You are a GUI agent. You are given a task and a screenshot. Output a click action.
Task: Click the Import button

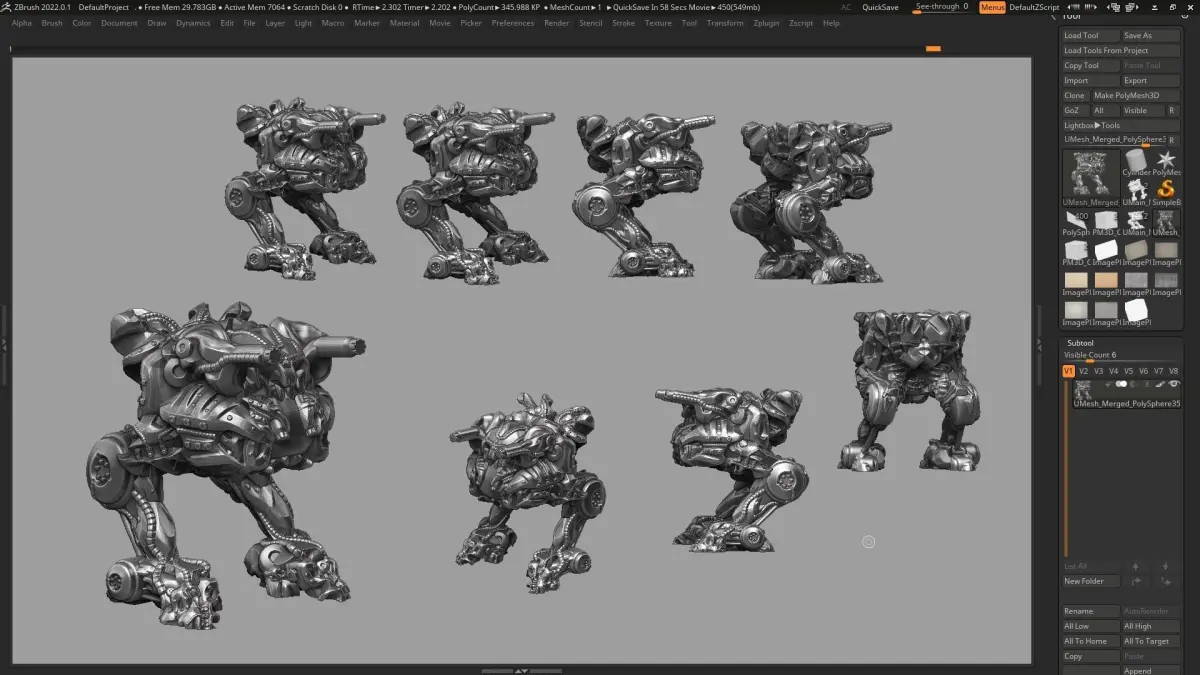point(1091,80)
